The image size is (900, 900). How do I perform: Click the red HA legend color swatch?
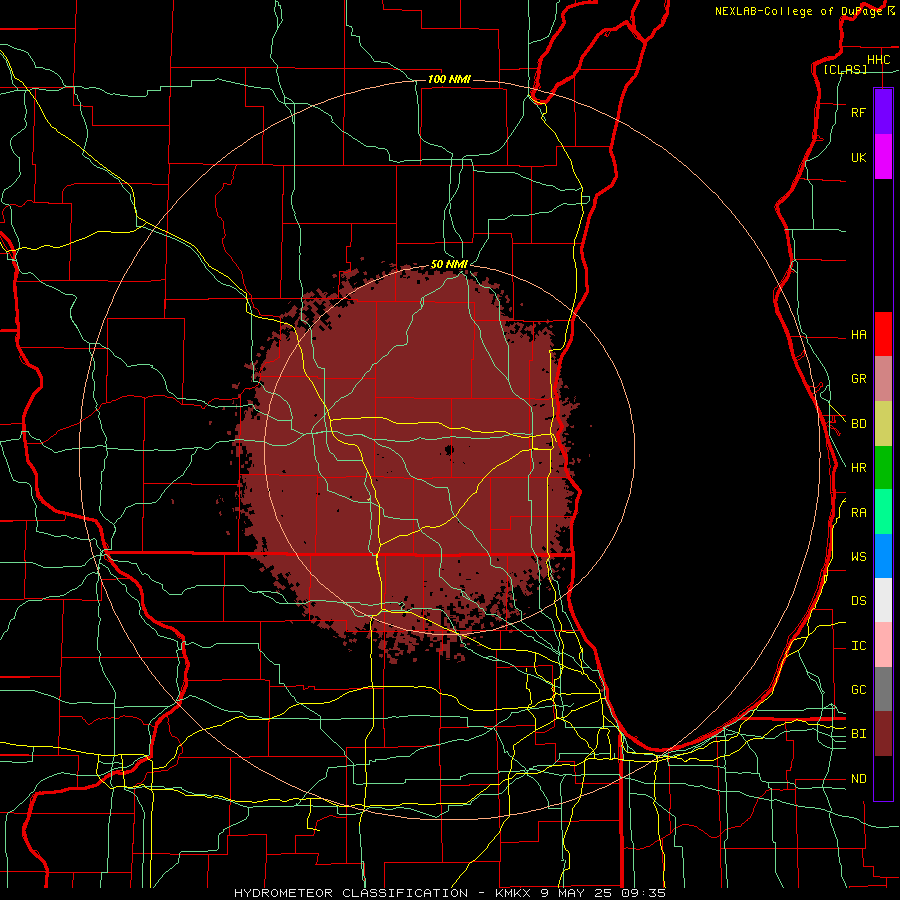[883, 334]
